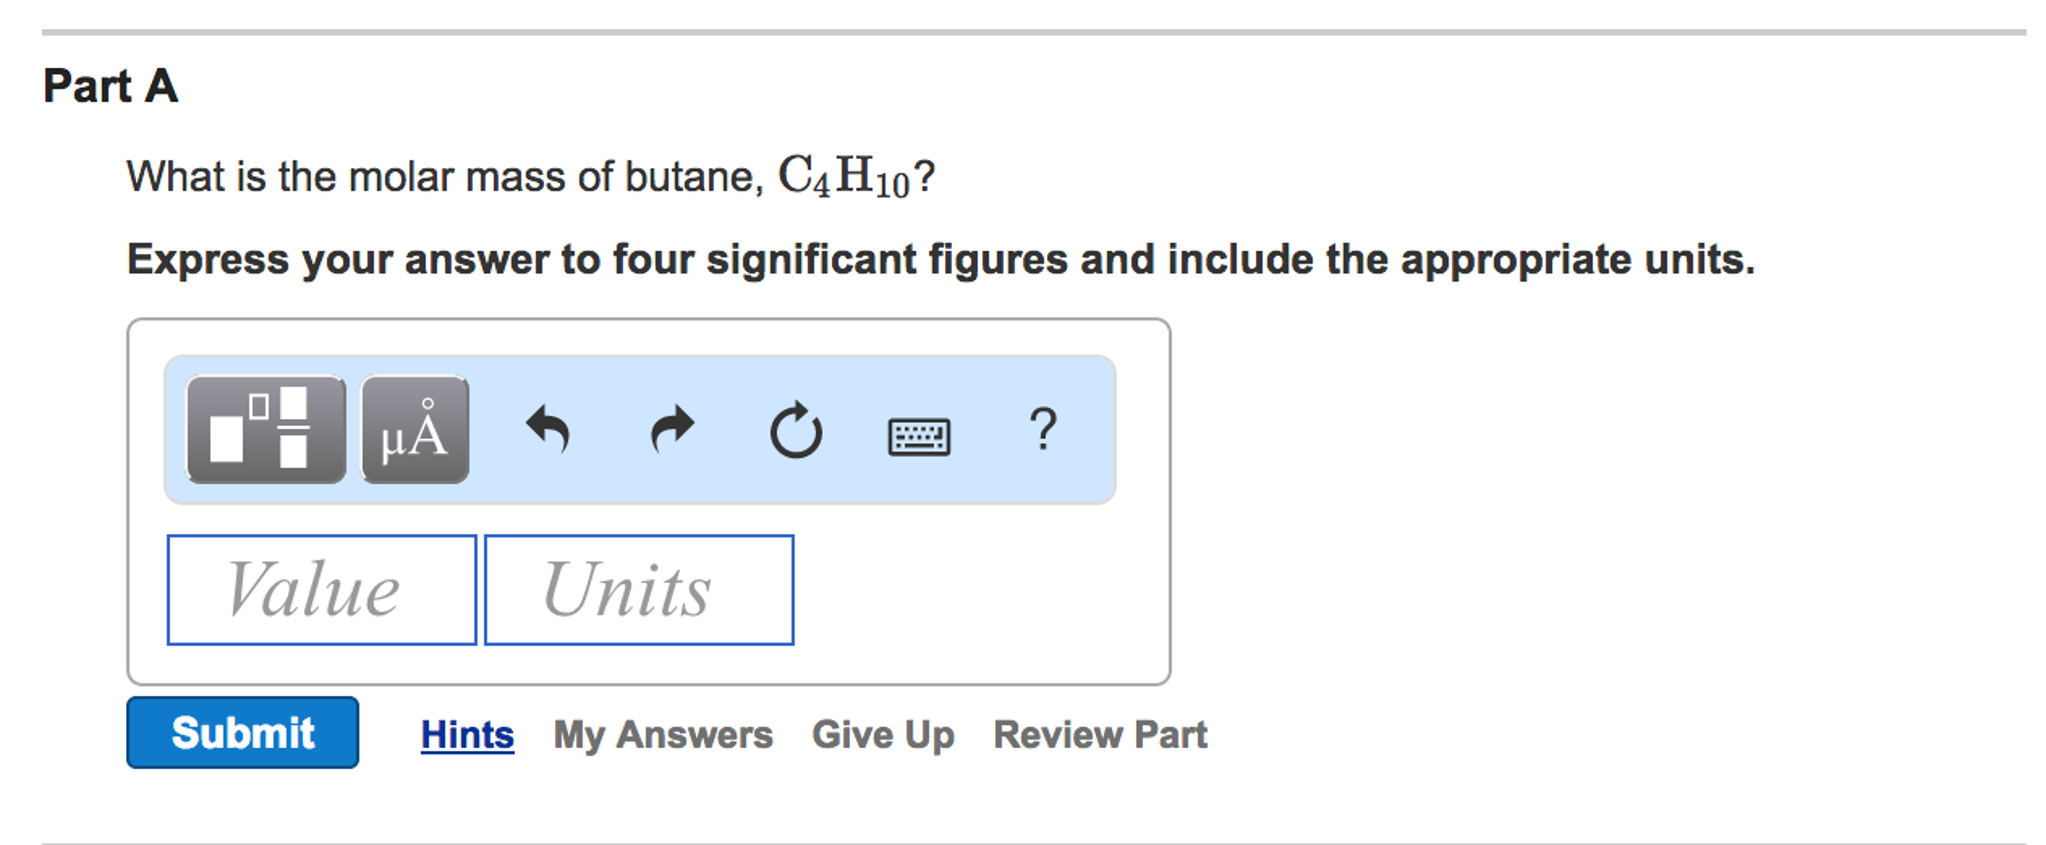
Task: Undo the last answer edit
Action: click(x=550, y=430)
